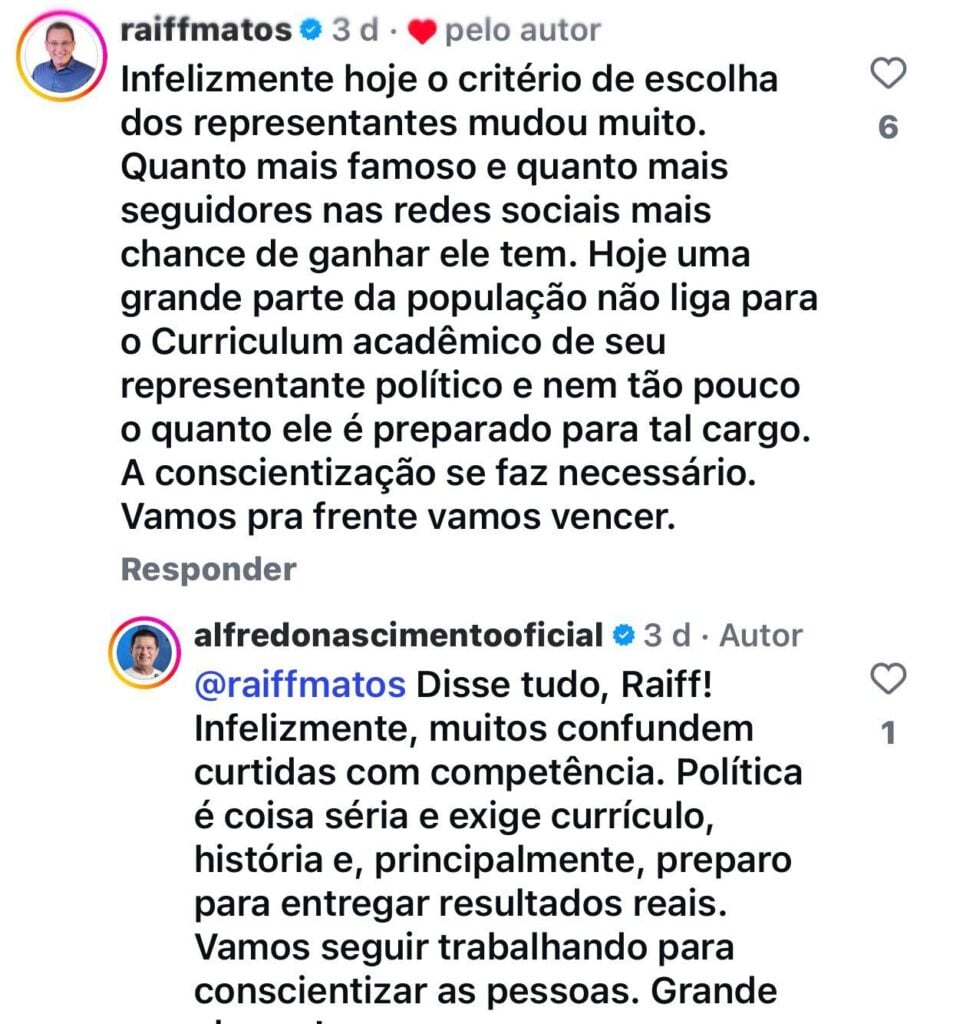Visit the alfredonascimentooficial username link

pos(398,635)
